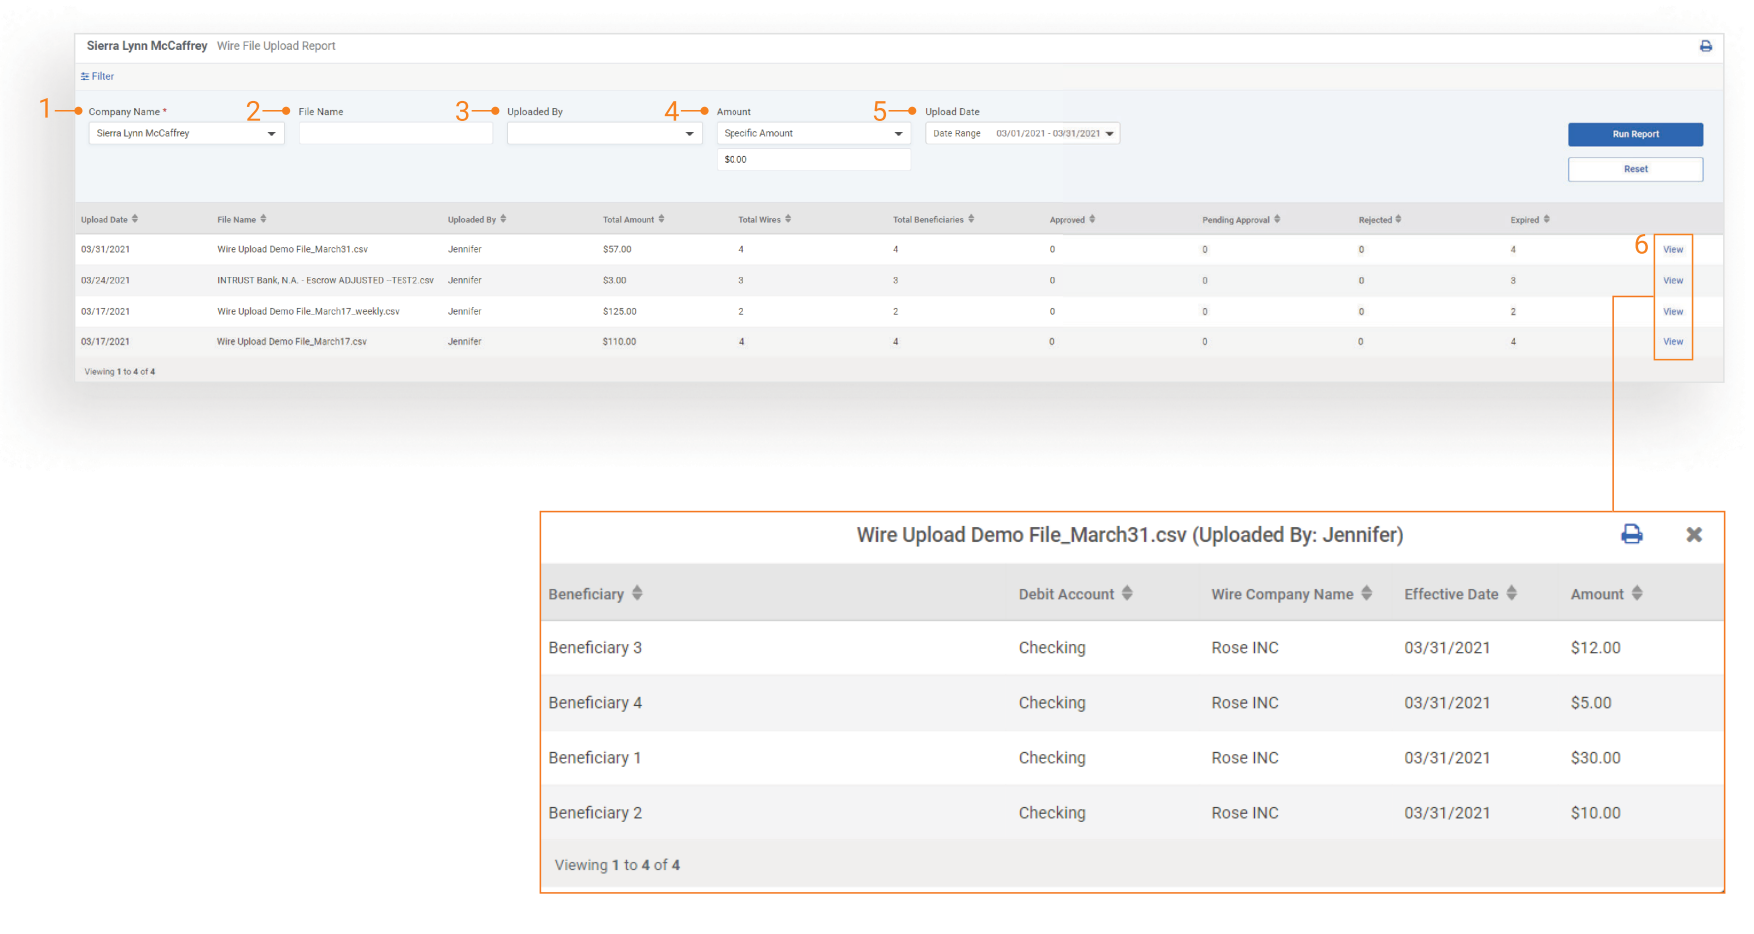Toggle the Filter panel

click(x=98, y=76)
